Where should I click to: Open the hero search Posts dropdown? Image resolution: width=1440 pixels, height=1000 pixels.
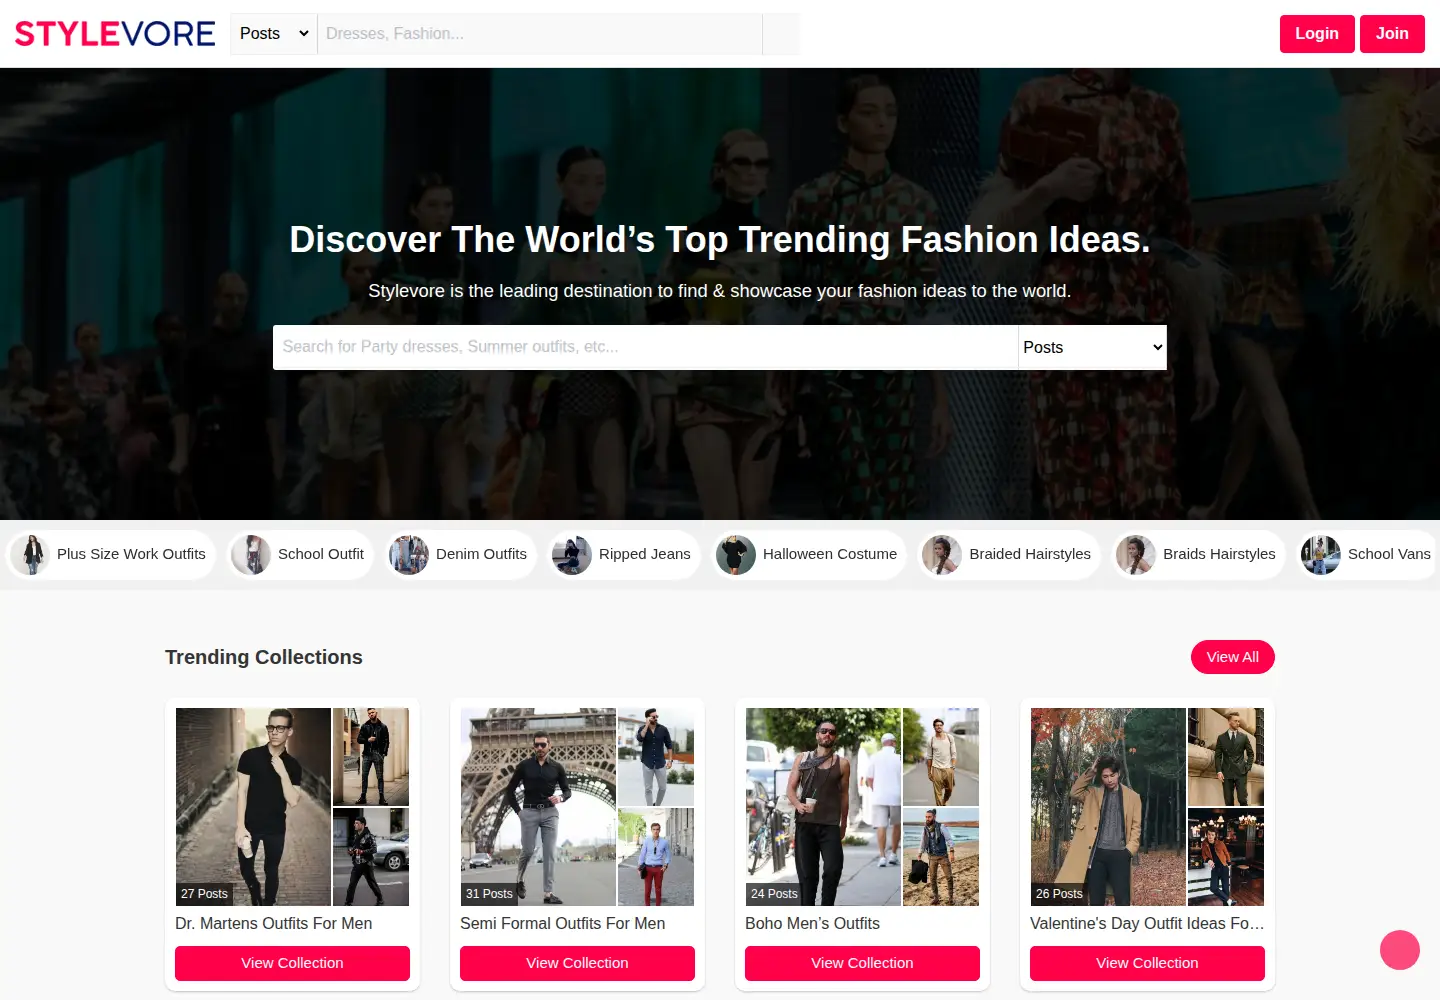click(1093, 347)
